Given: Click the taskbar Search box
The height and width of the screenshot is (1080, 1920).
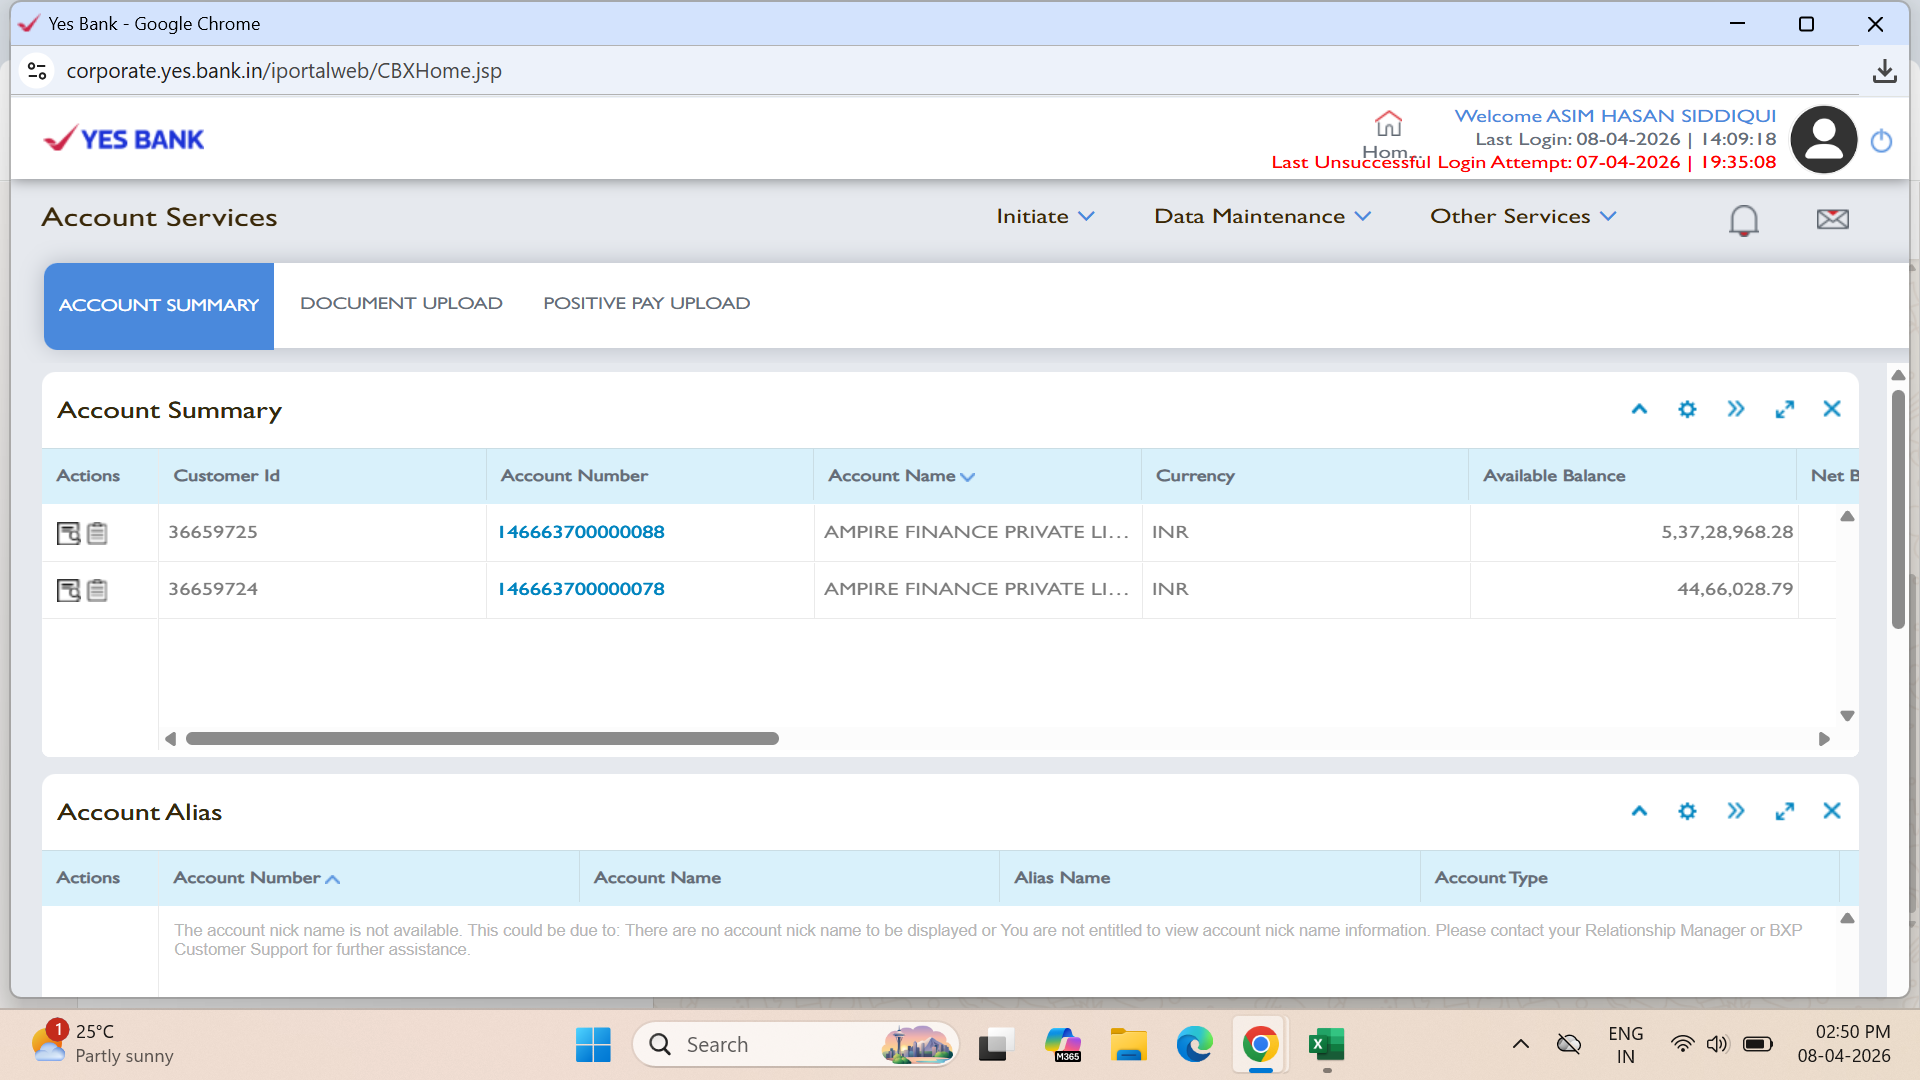Looking at the screenshot, I should tap(796, 1045).
